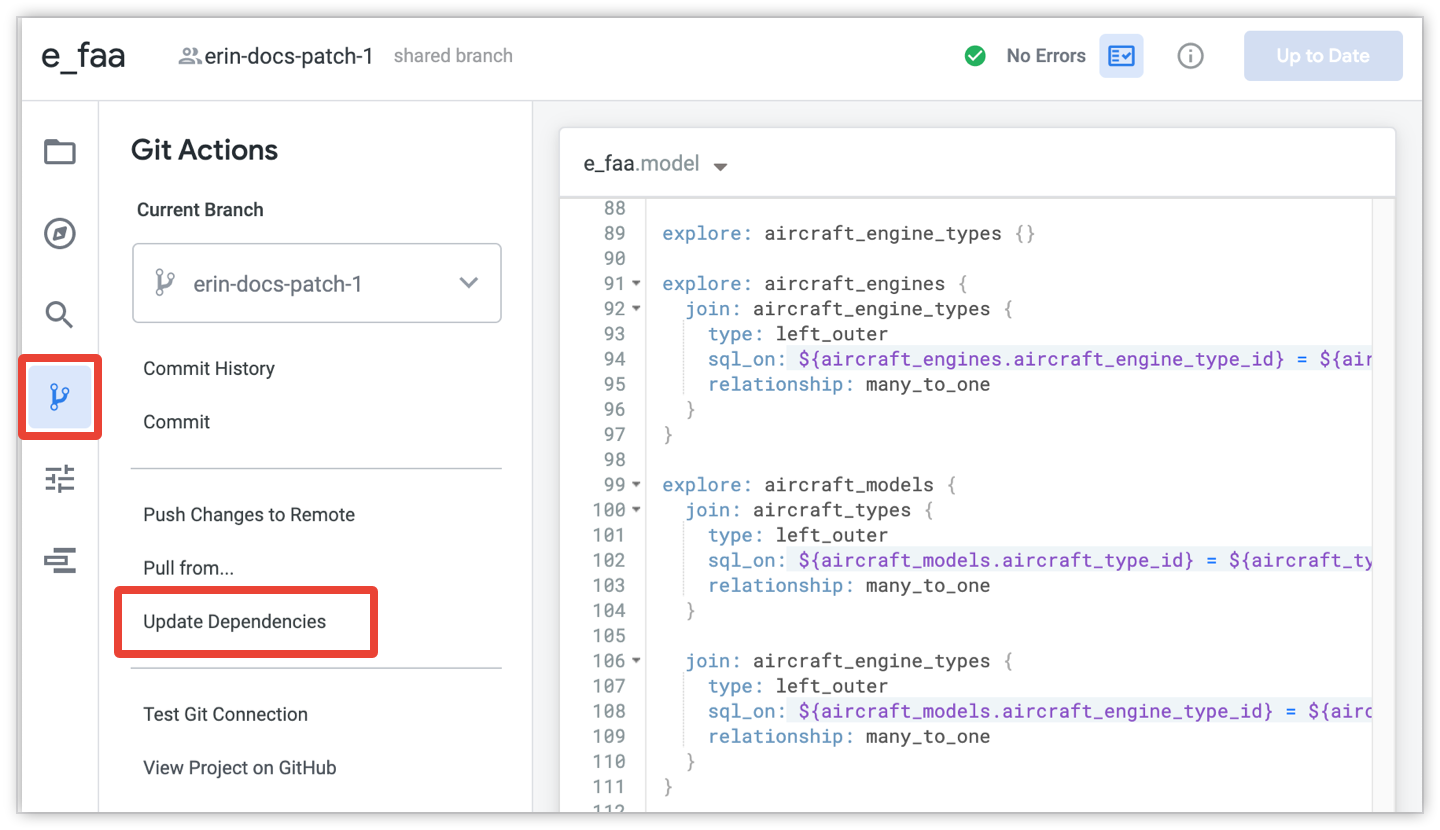Open View Project on GitHub link

[x=240, y=768]
